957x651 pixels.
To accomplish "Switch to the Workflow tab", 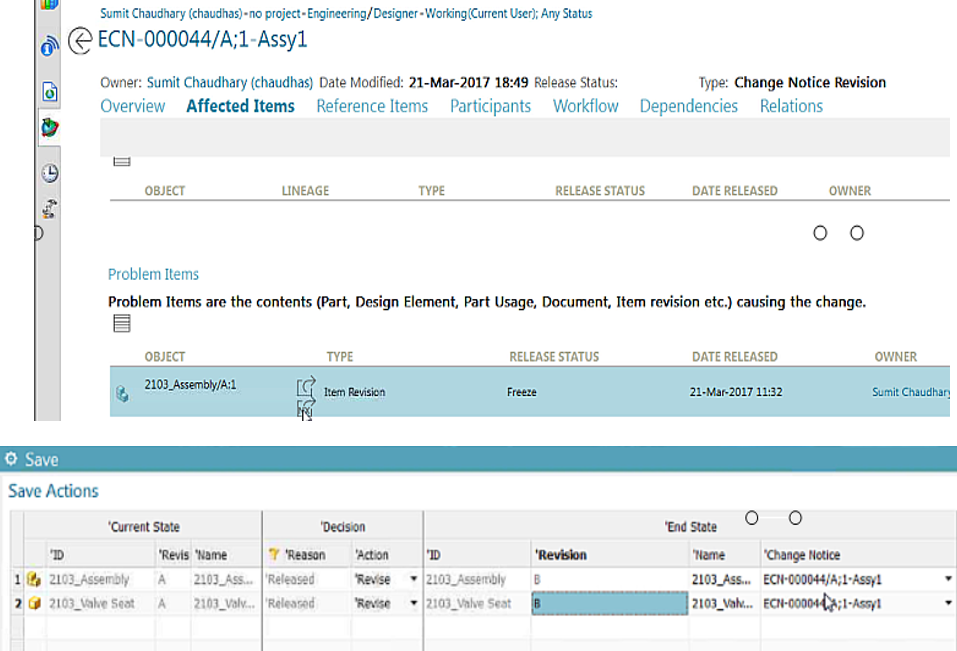I will (x=585, y=106).
